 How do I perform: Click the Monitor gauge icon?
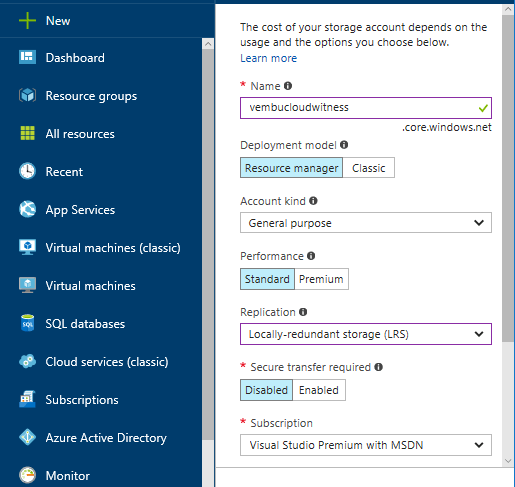pyautogui.click(x=27, y=475)
